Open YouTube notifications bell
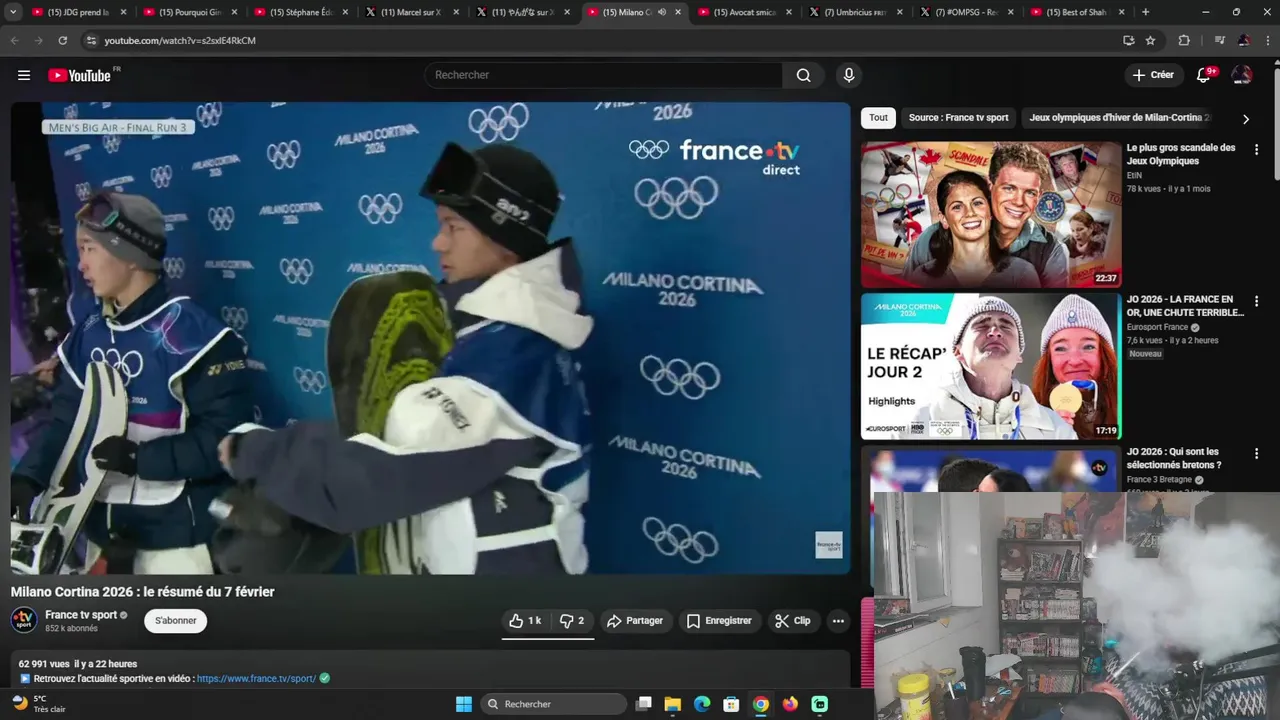This screenshot has width=1280, height=720. (1203, 75)
